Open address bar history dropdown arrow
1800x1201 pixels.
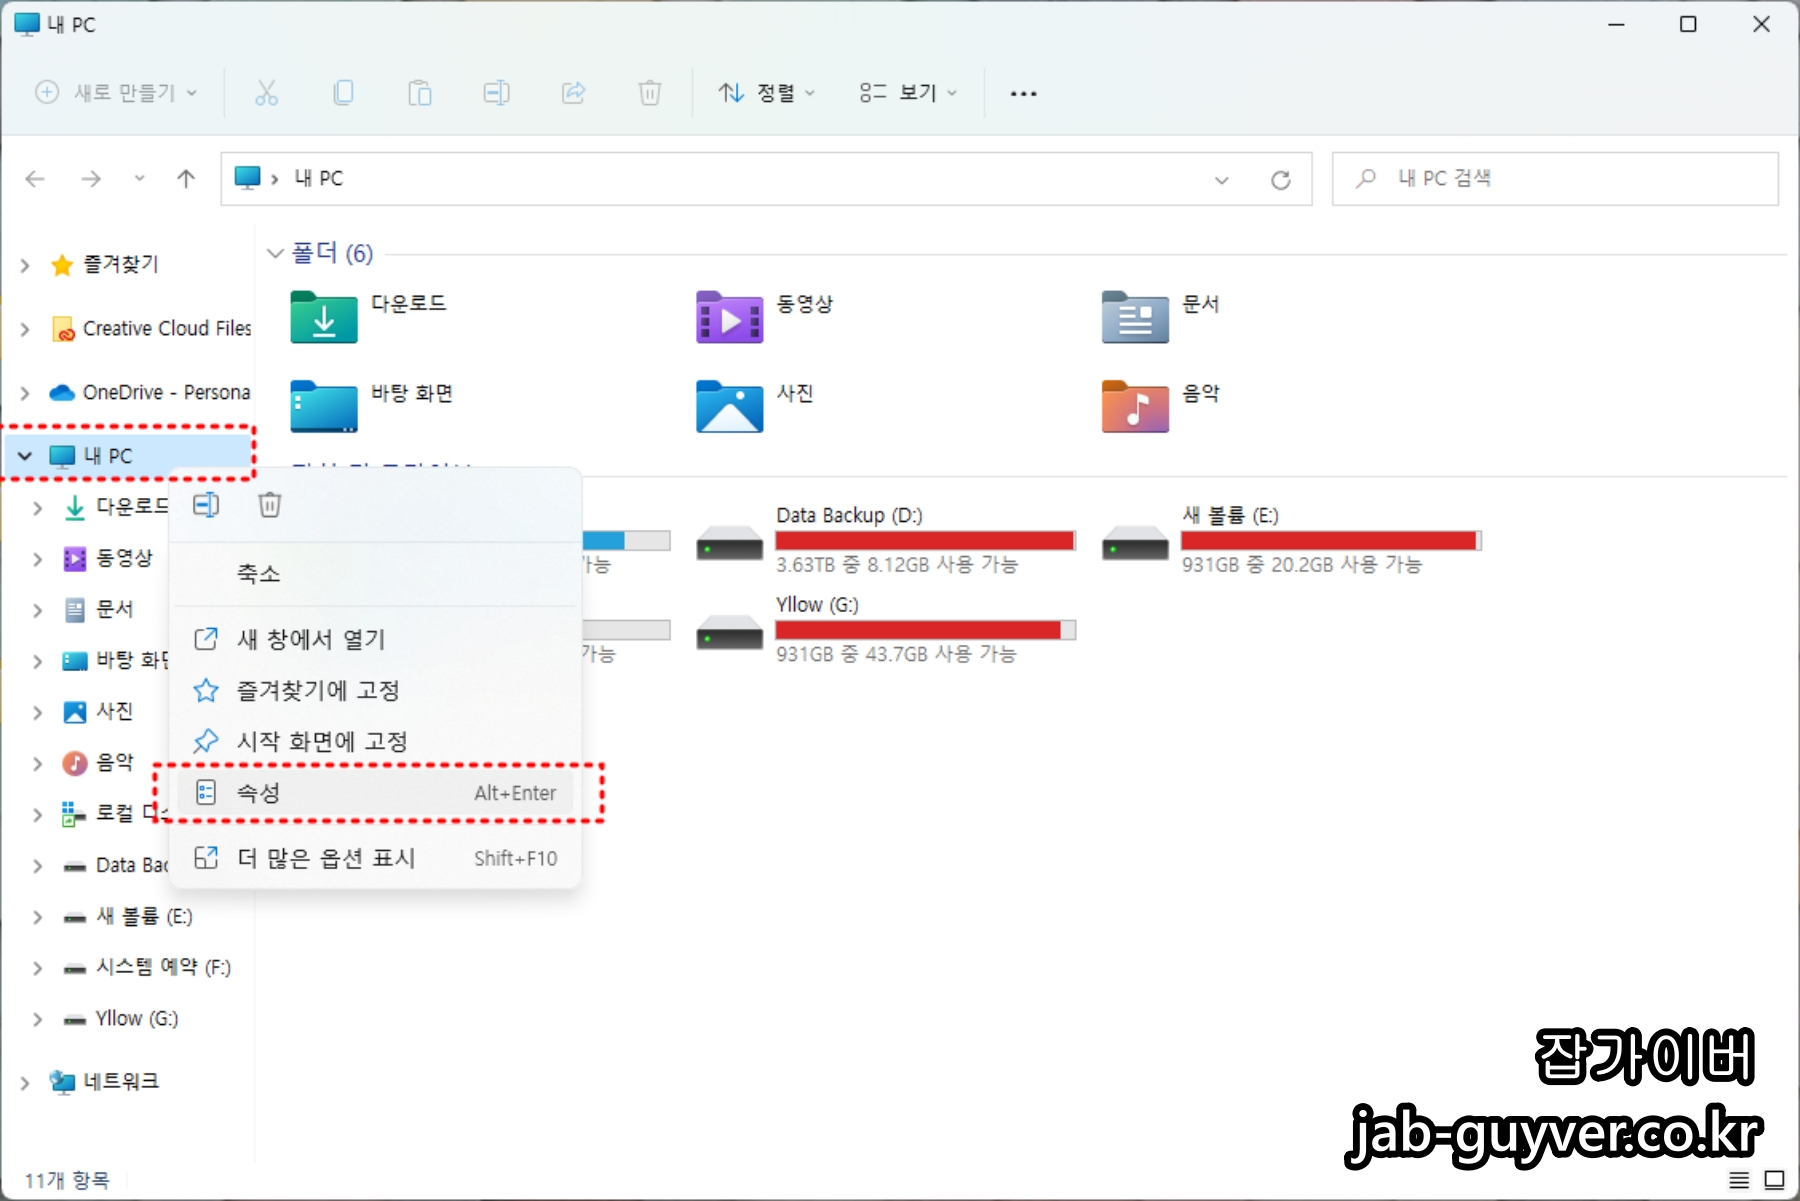[1221, 180]
